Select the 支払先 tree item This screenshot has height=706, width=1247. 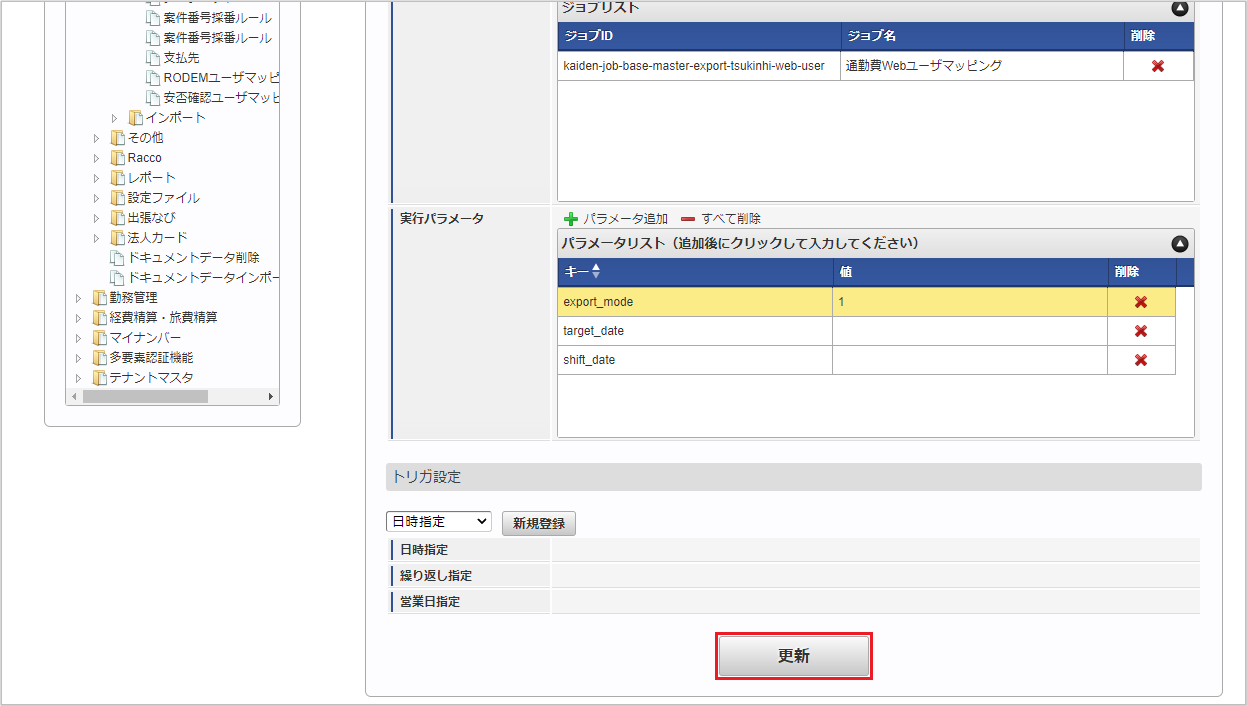coord(181,58)
